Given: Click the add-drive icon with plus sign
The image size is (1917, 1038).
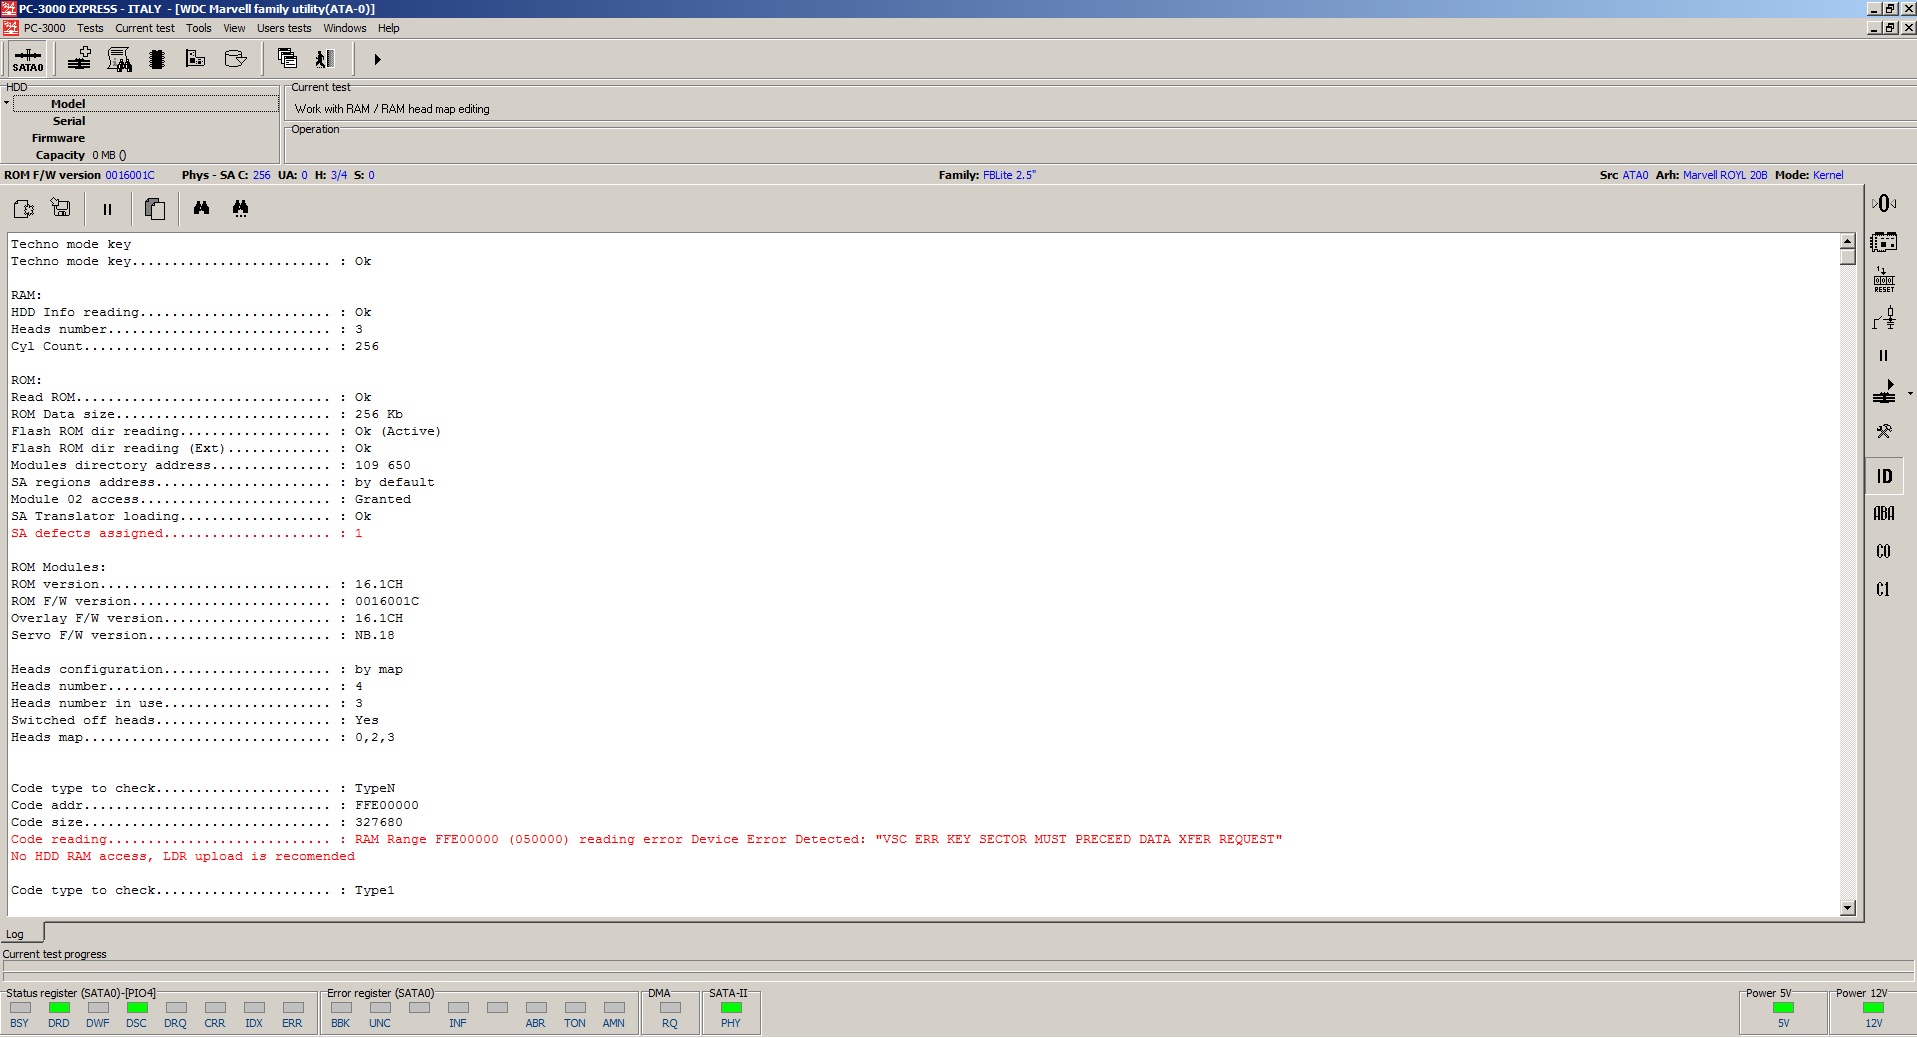Looking at the screenshot, I should point(79,59).
